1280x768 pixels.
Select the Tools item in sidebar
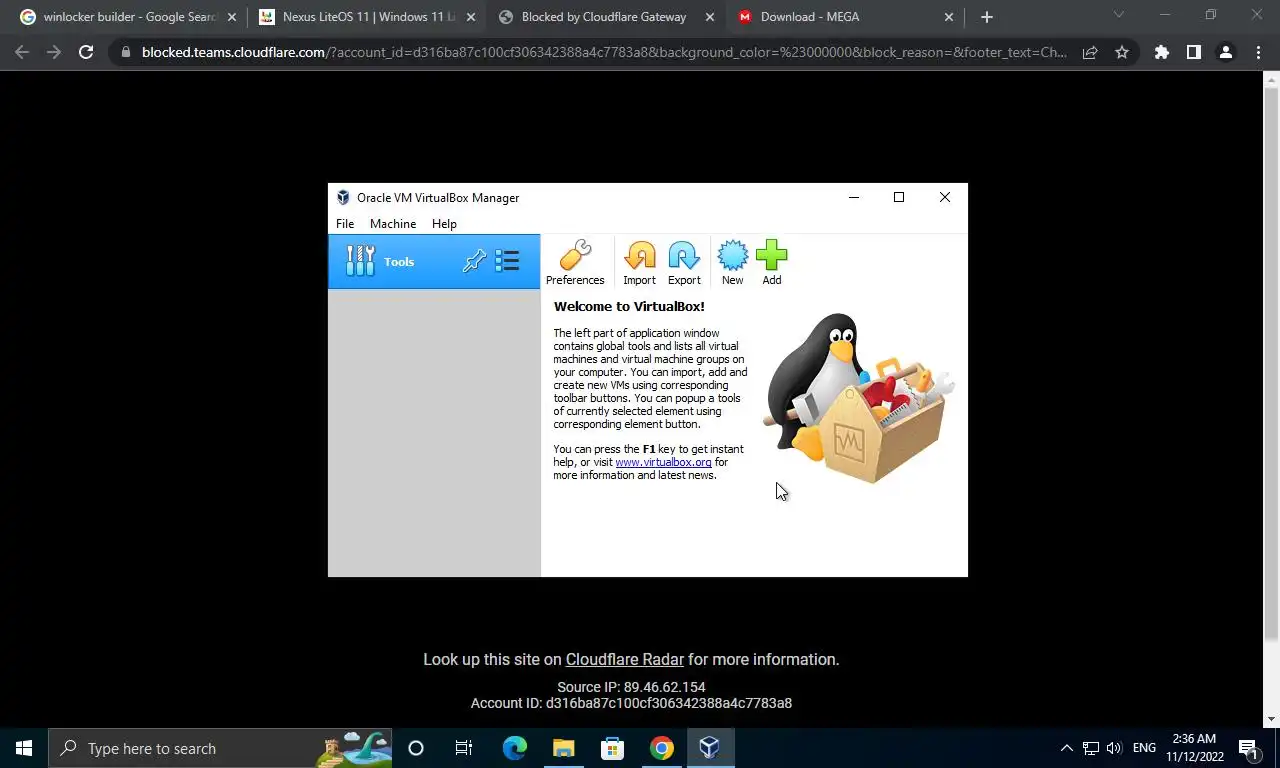pyautogui.click(x=434, y=262)
